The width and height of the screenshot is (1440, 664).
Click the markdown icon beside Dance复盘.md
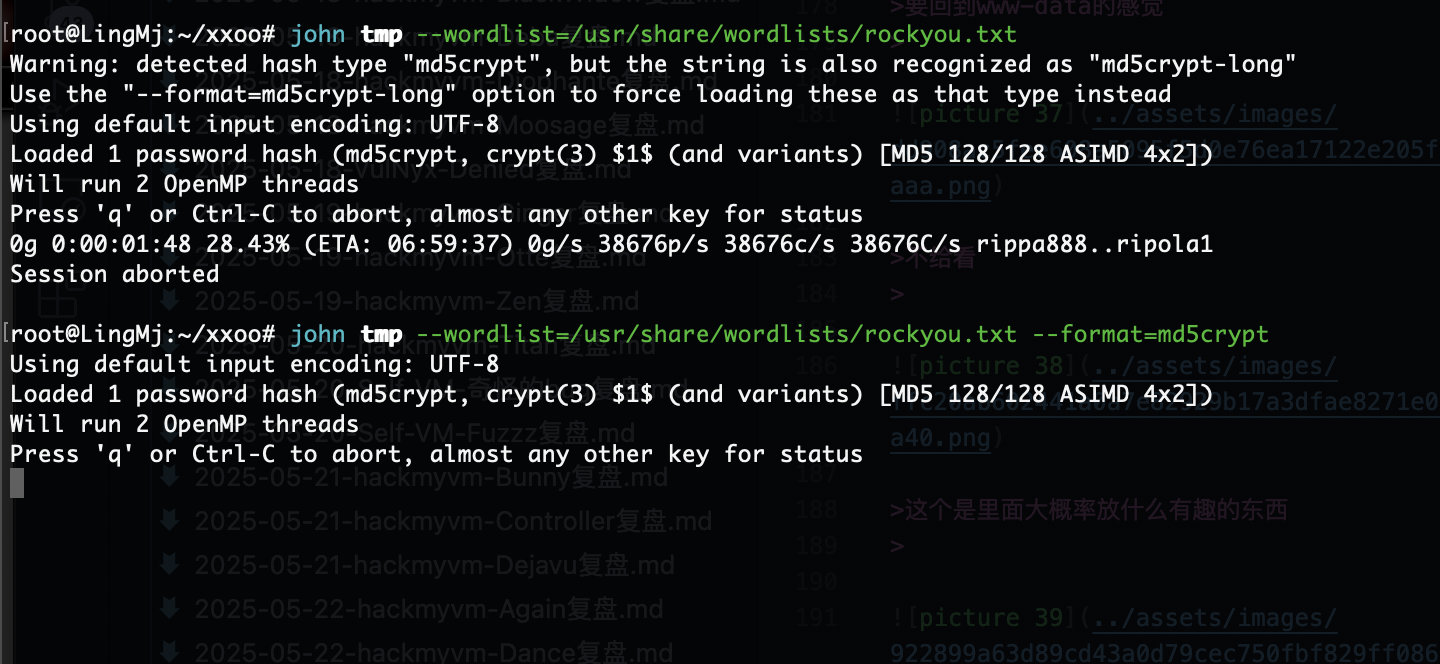pyautogui.click(x=171, y=652)
